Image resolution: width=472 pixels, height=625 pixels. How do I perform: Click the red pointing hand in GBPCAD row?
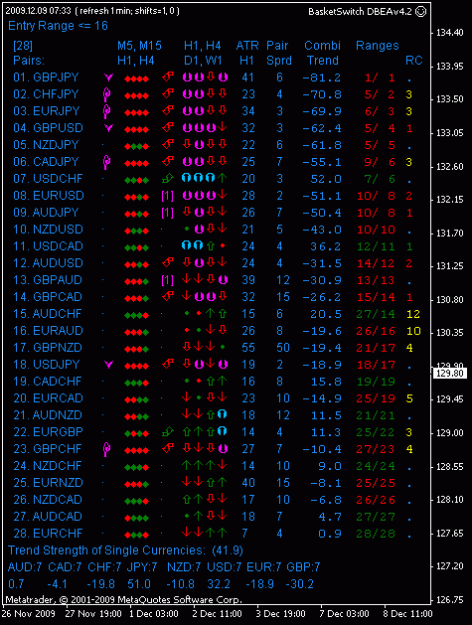pyautogui.click(x=168, y=297)
